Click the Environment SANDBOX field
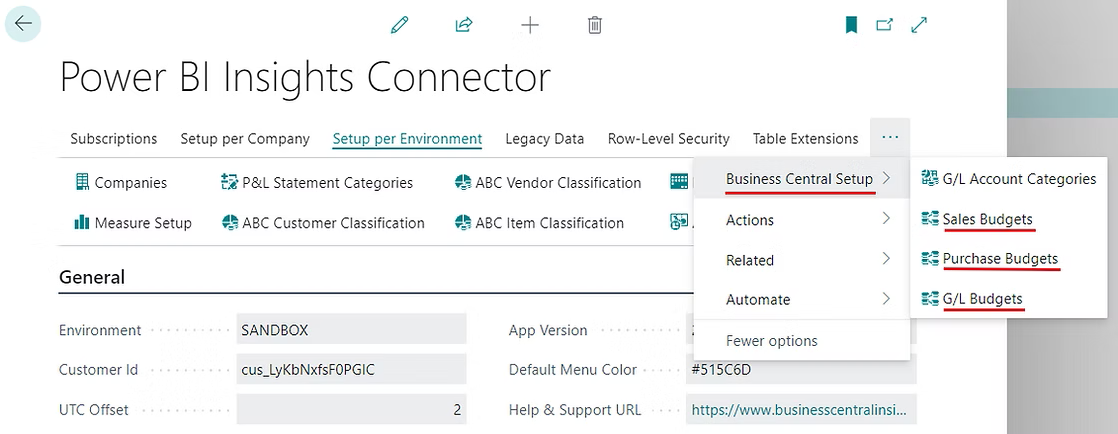This screenshot has height=434, width=1118. 352,330
